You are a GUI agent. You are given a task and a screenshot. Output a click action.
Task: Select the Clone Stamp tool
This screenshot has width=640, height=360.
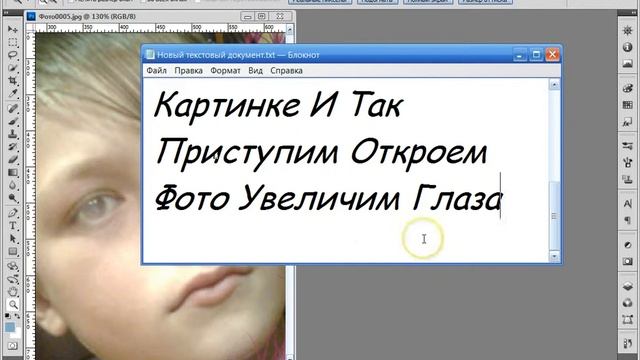pyautogui.click(x=13, y=134)
